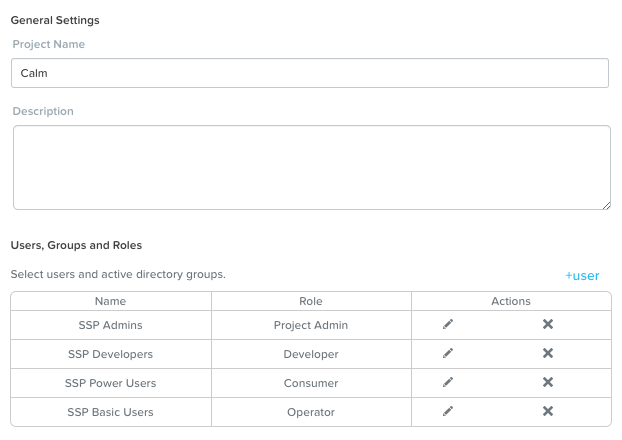
Task: Click the Project Name label
Action: (x=49, y=44)
